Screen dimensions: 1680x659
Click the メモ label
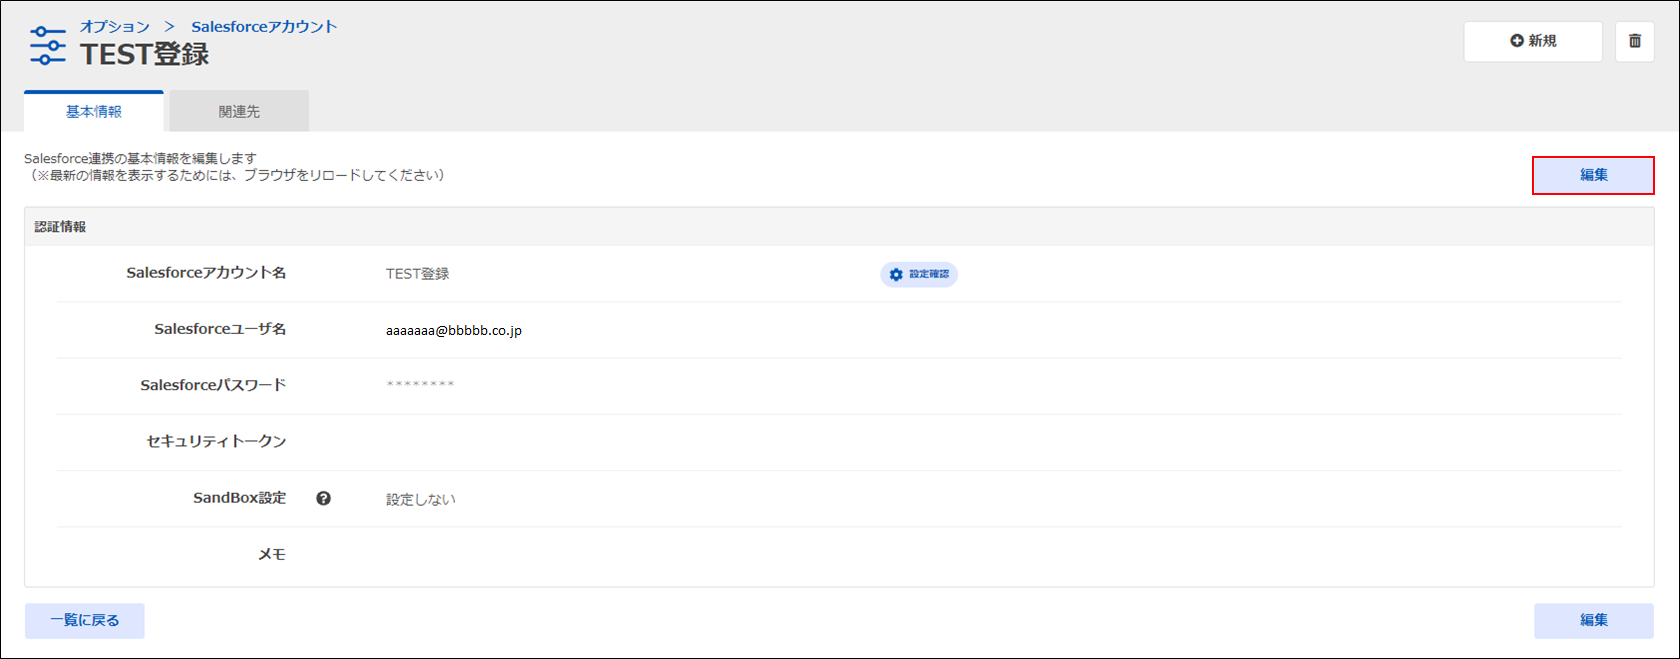tap(272, 554)
